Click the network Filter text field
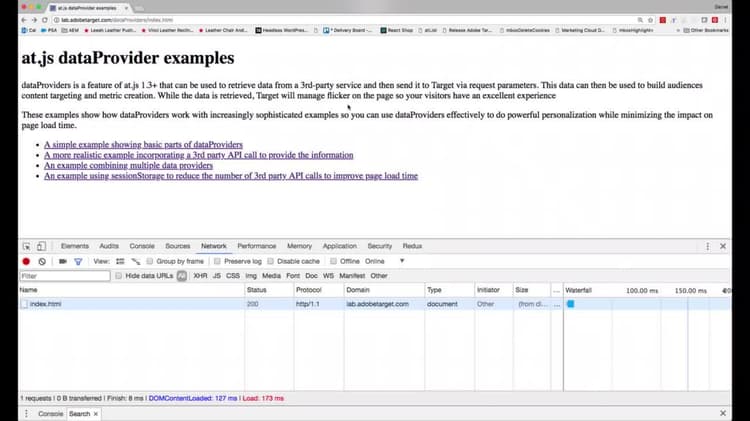 (65, 276)
